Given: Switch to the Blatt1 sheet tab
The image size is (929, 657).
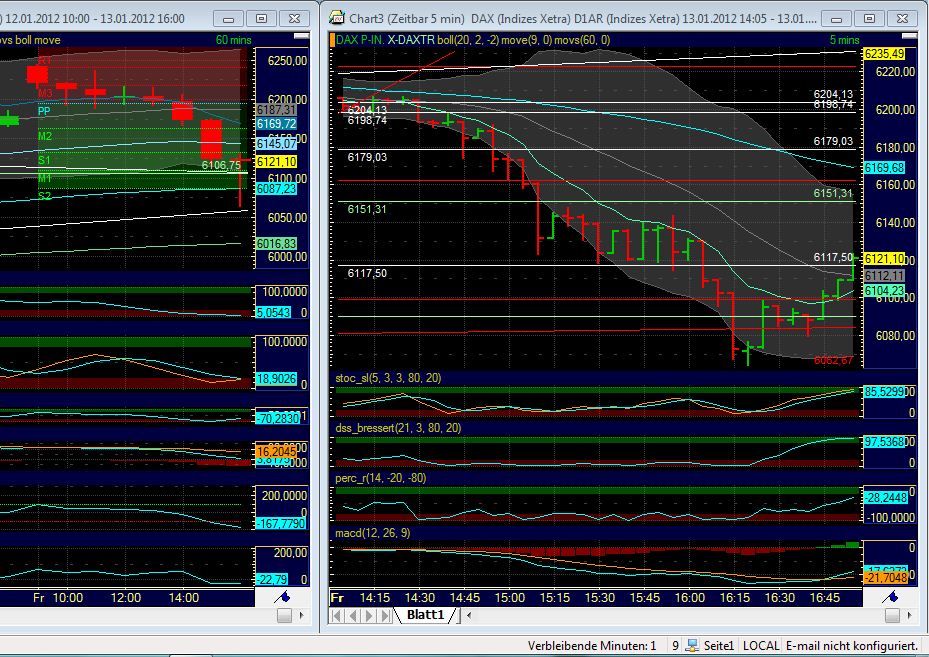Looking at the screenshot, I should (x=424, y=615).
